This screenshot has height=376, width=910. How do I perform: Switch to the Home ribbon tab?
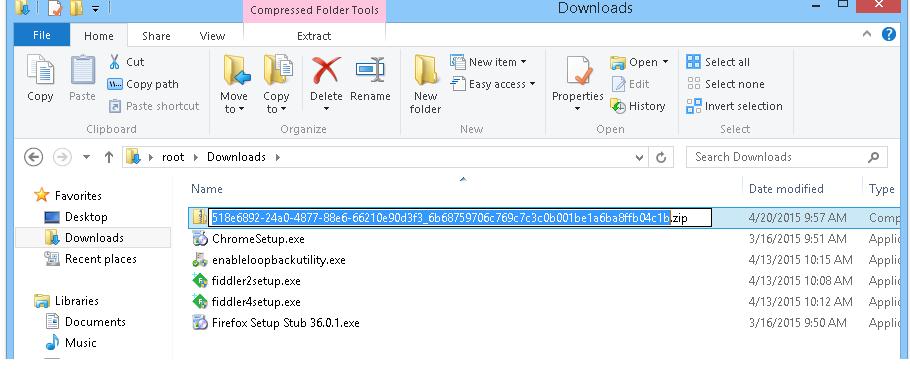coord(99,36)
